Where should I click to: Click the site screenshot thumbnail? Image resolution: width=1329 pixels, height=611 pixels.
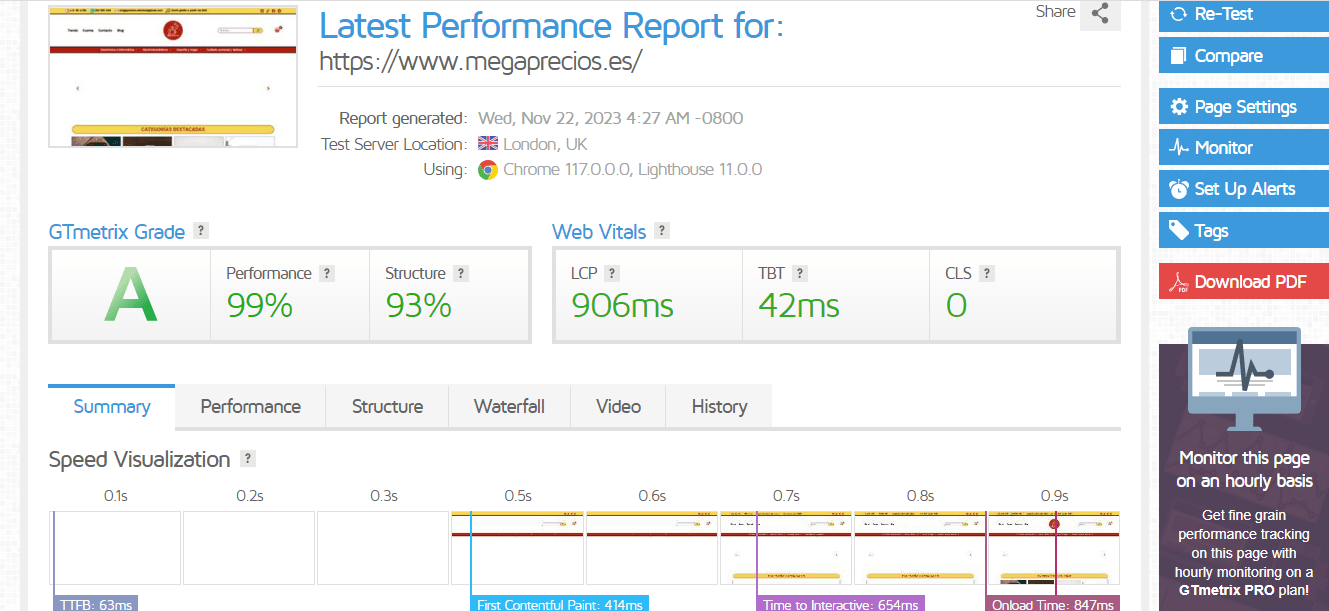tap(173, 76)
